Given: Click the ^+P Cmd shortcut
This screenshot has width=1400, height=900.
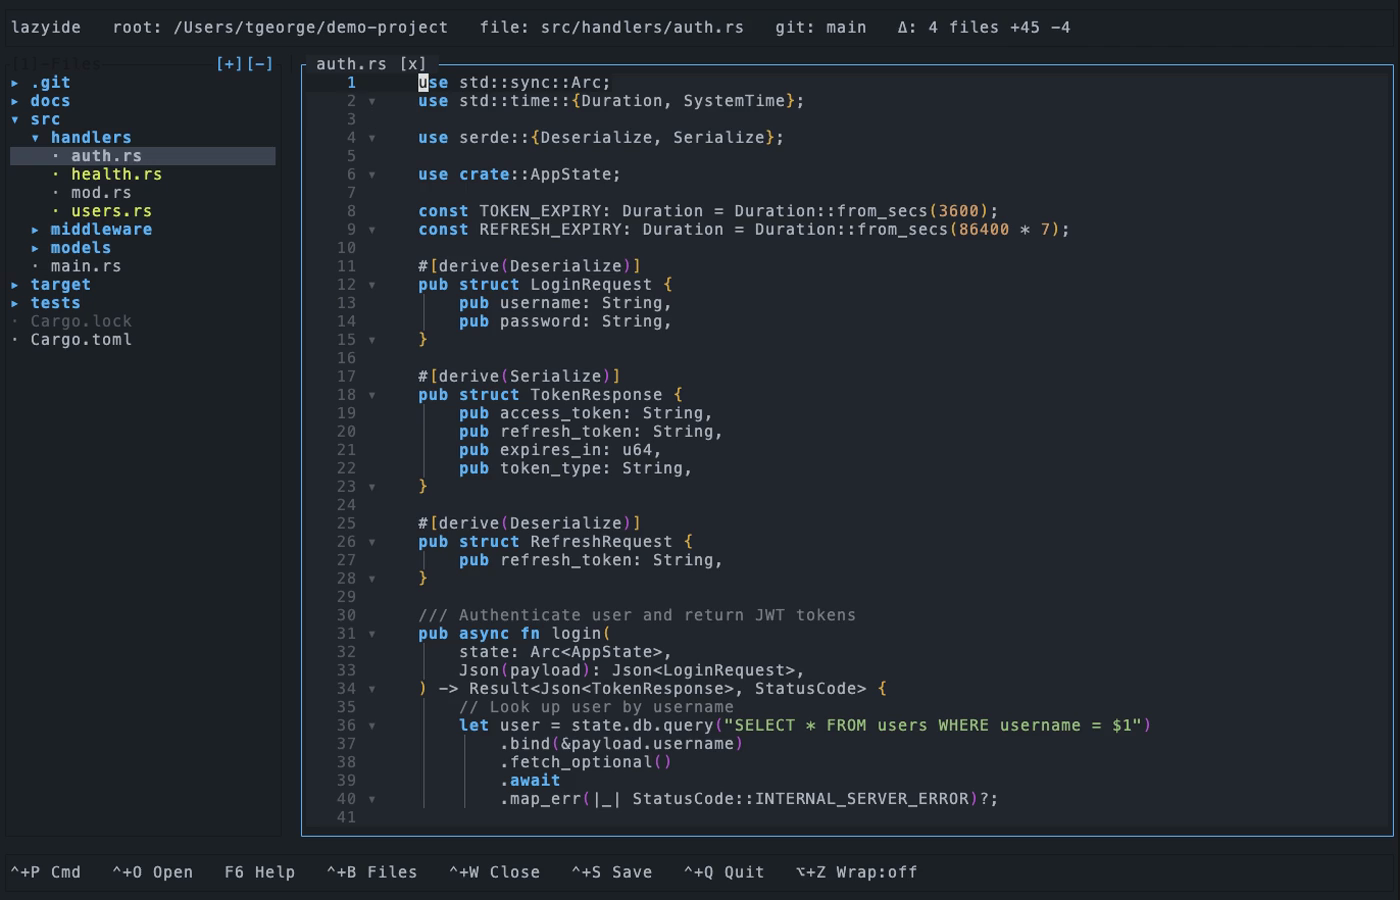Looking at the screenshot, I should tap(45, 872).
